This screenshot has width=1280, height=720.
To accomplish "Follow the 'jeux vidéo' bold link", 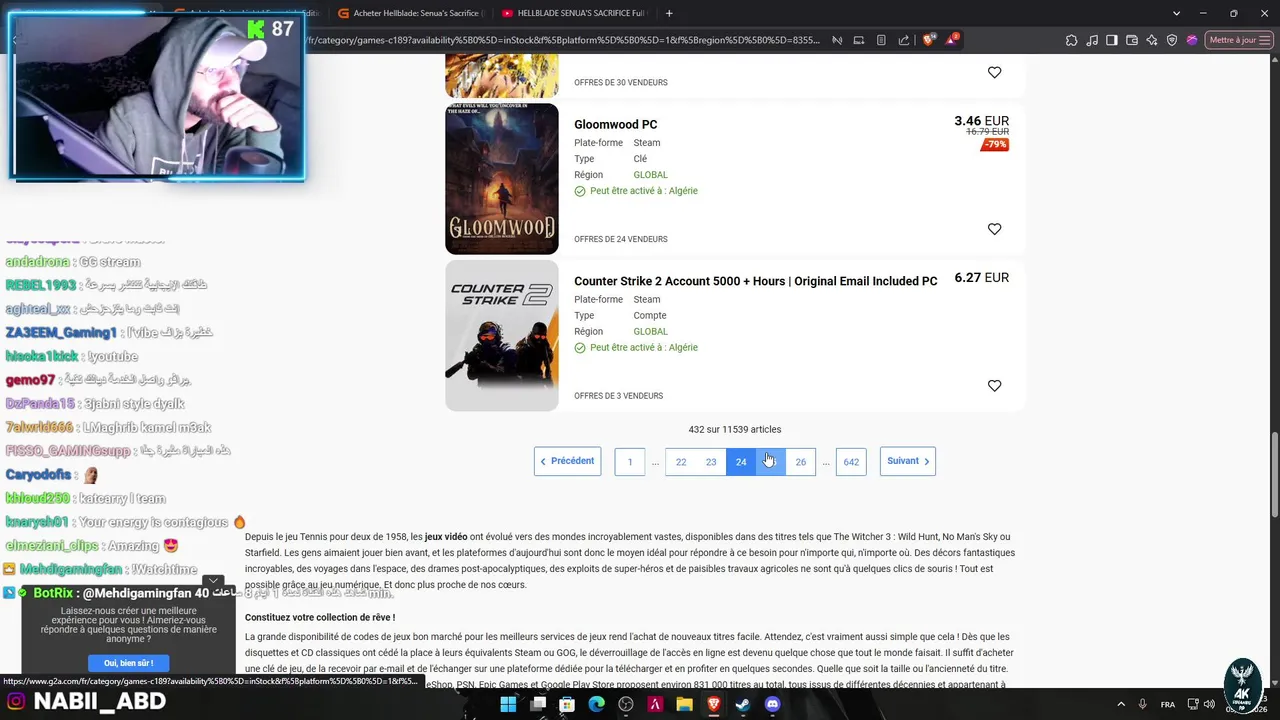I will 446,537.
